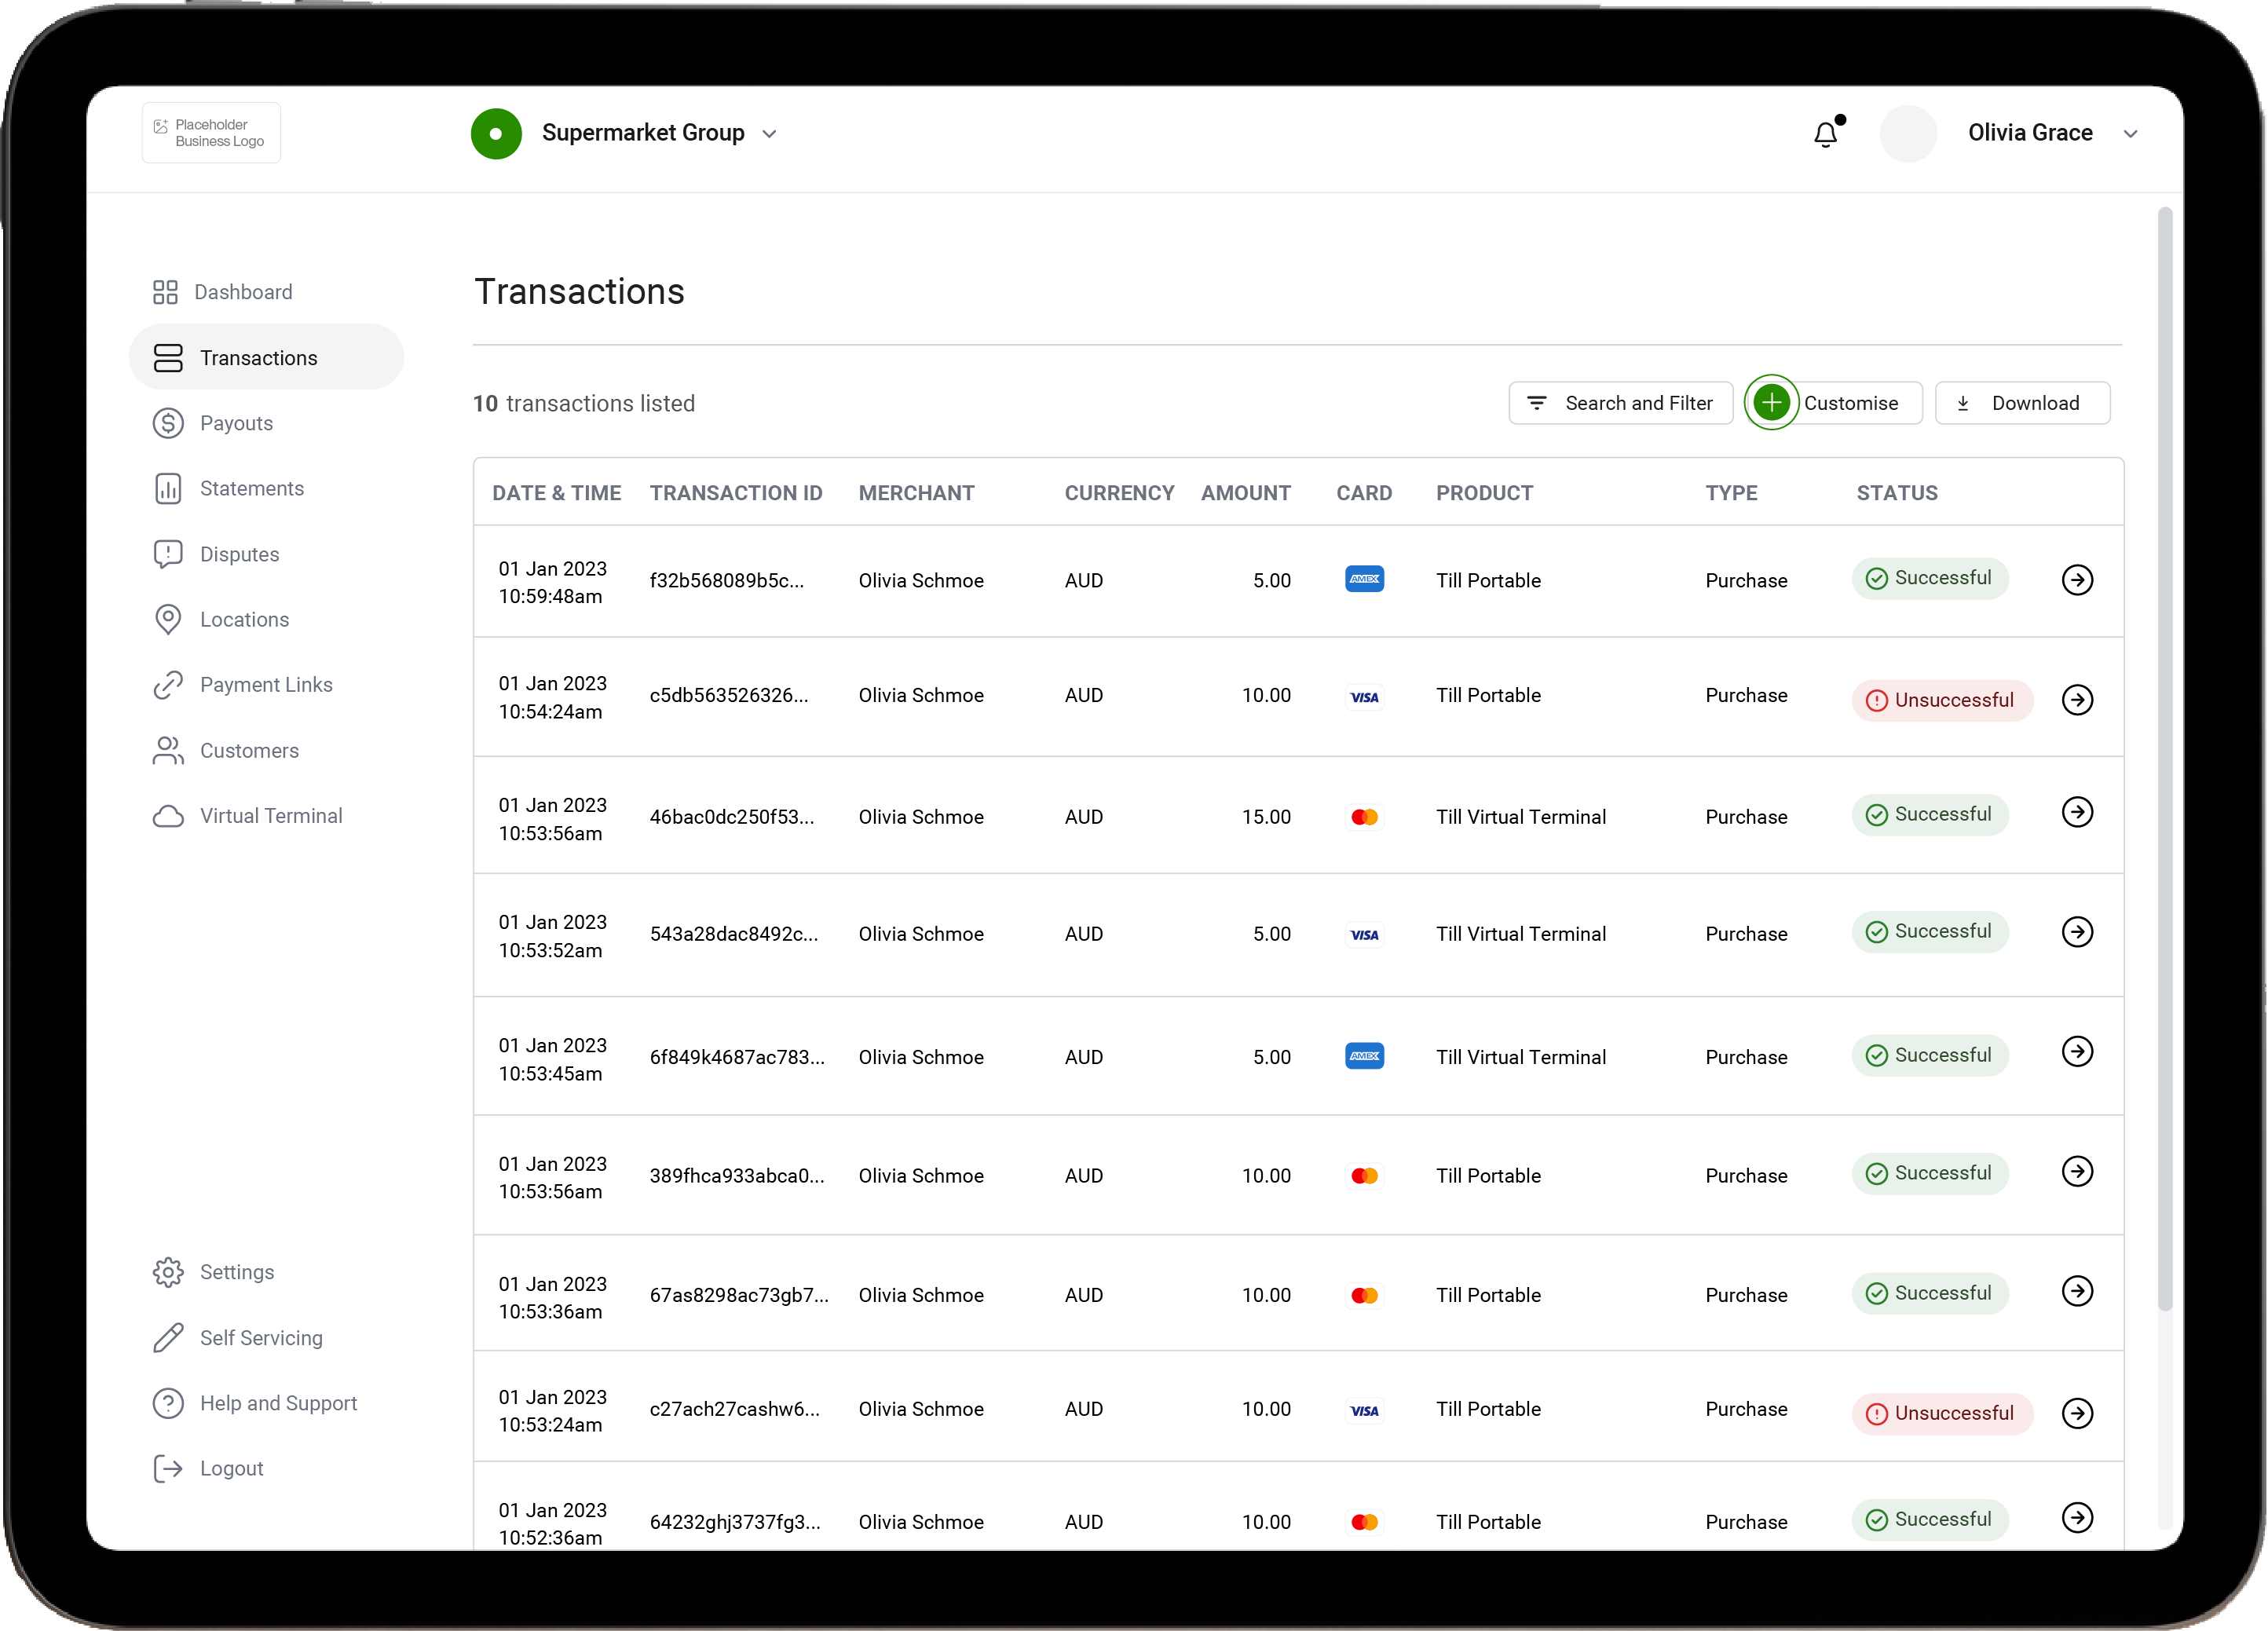Open Disputes in the sidebar
Image resolution: width=2268 pixels, height=1631 pixels.
[215, 554]
